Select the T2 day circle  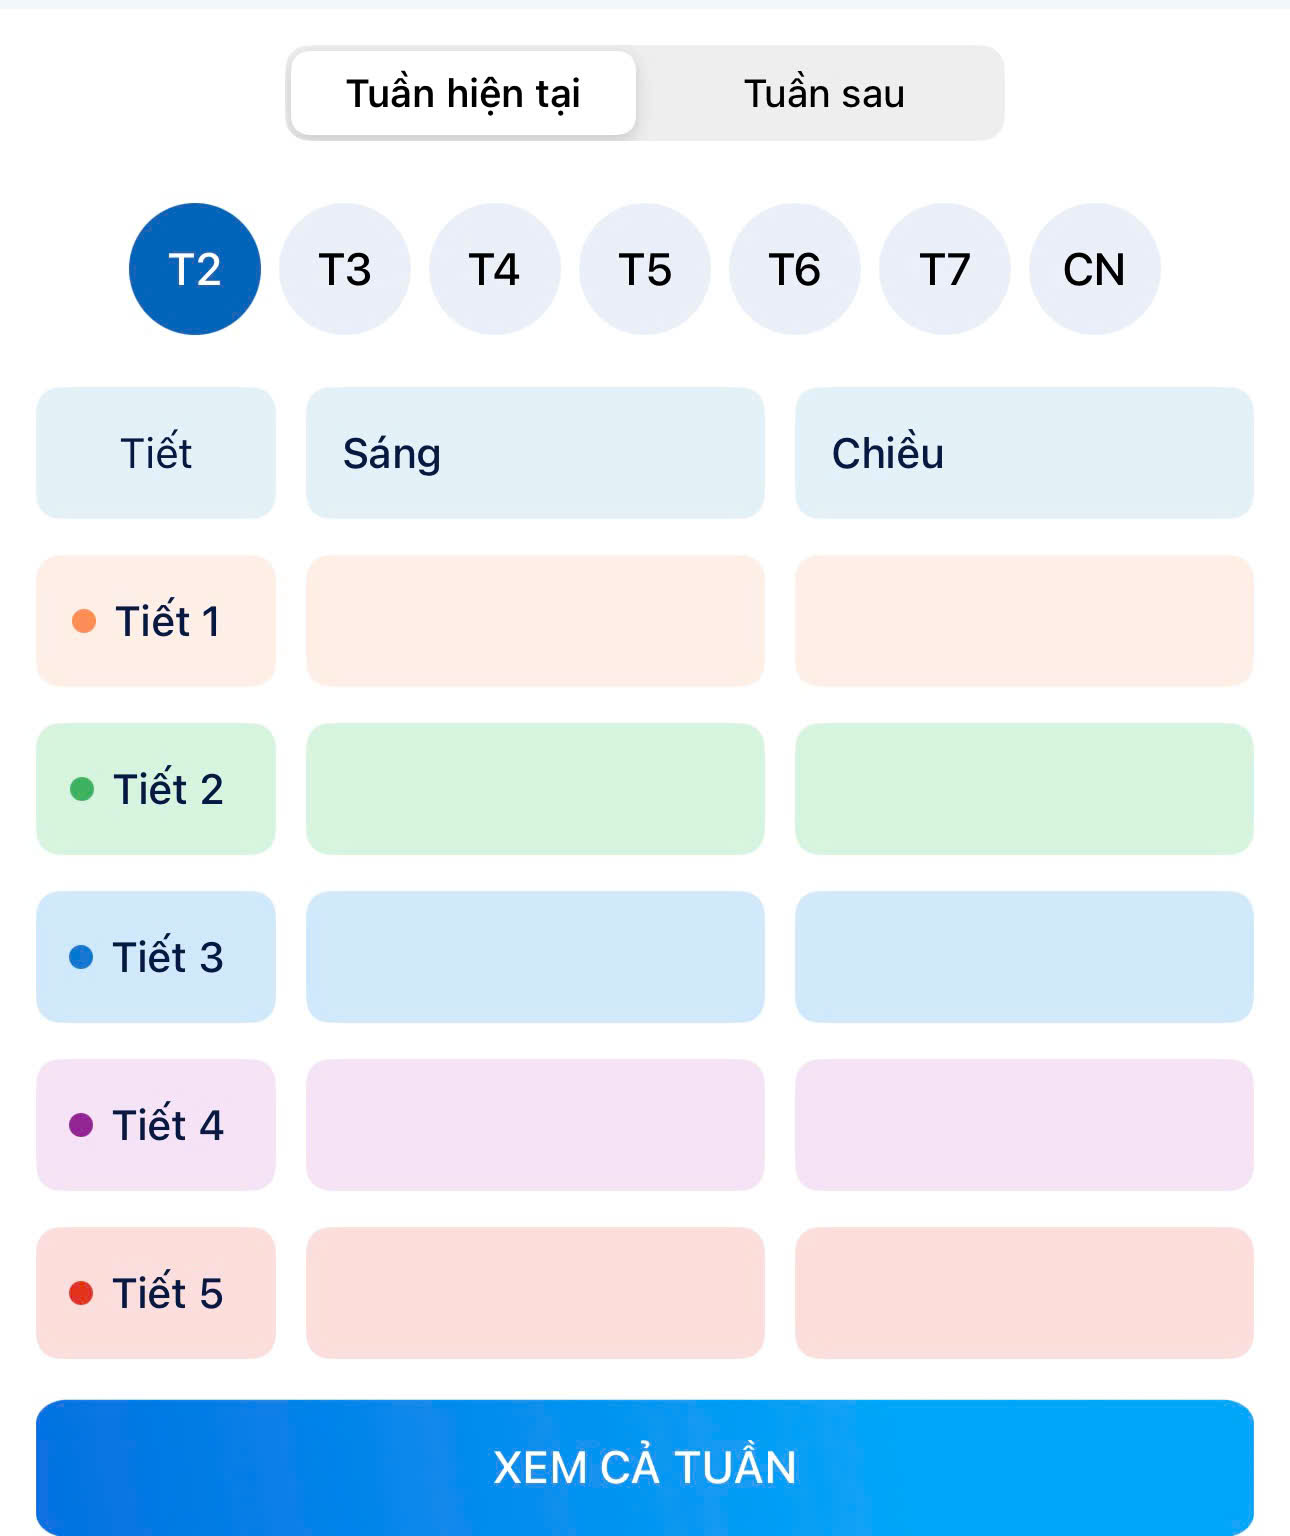(x=195, y=269)
